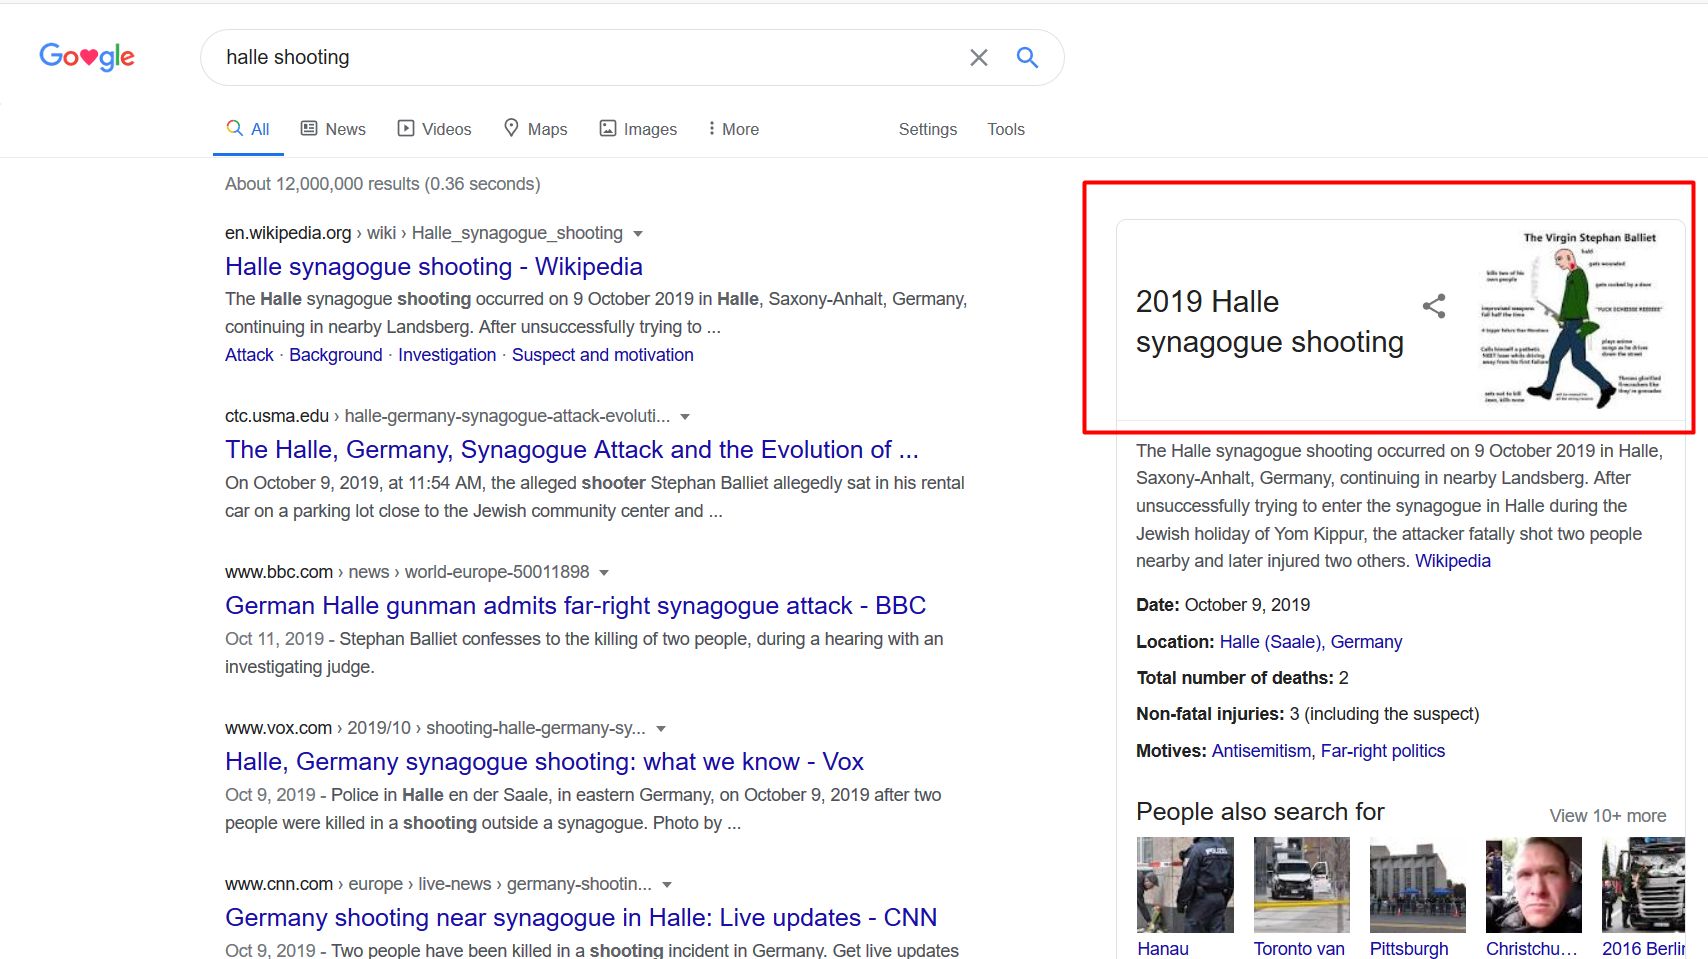The height and width of the screenshot is (959, 1708).
Task: Click the magnifying glass search icon
Action: [1027, 57]
